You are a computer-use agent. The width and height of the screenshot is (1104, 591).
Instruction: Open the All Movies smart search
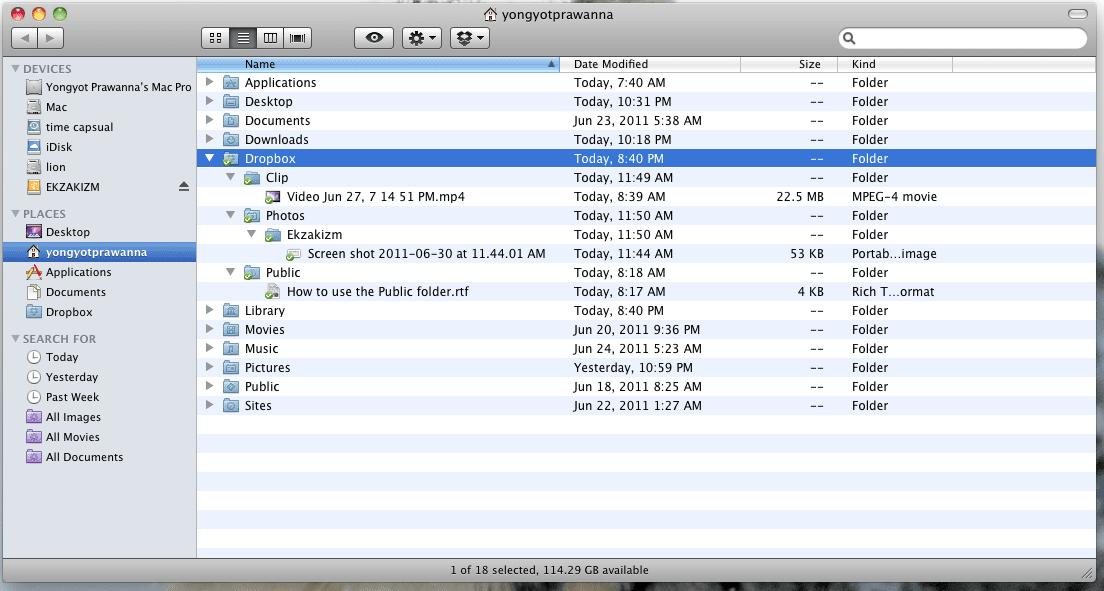coord(63,437)
